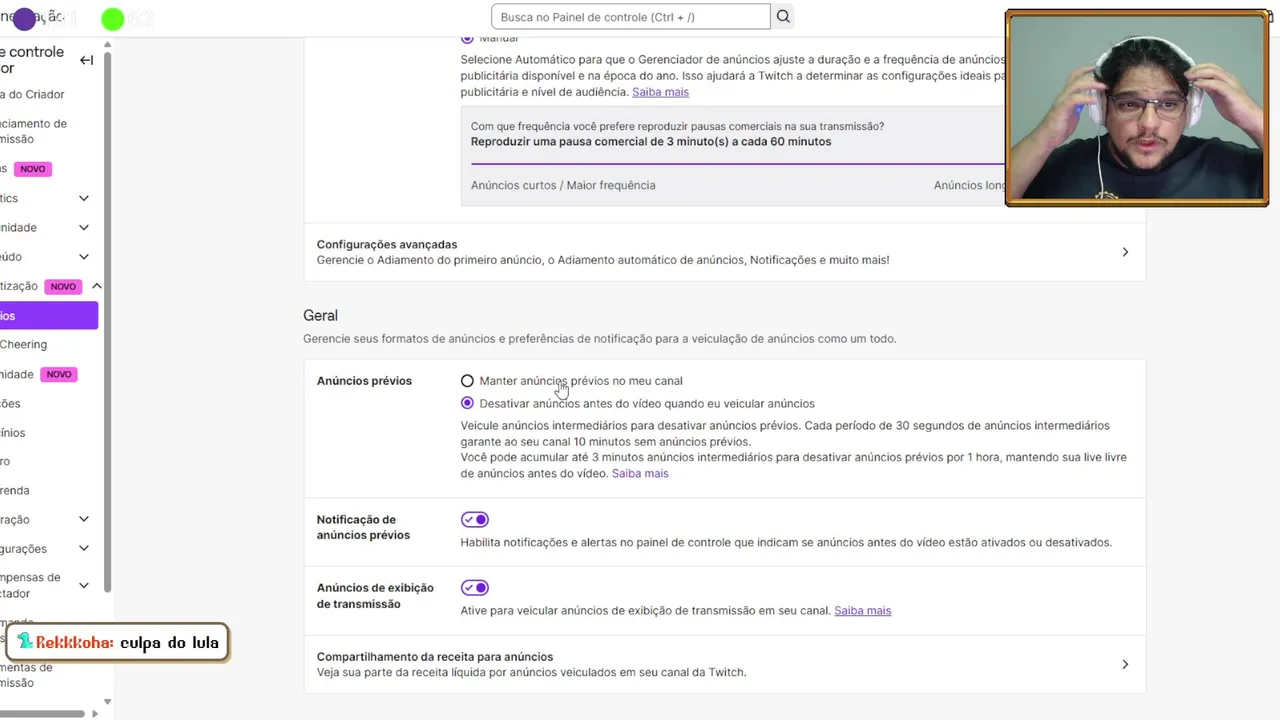1280x720 pixels.
Task: Open sidebar item ending 'ões' below NOVO 'nidade'
Action: tap(10, 403)
